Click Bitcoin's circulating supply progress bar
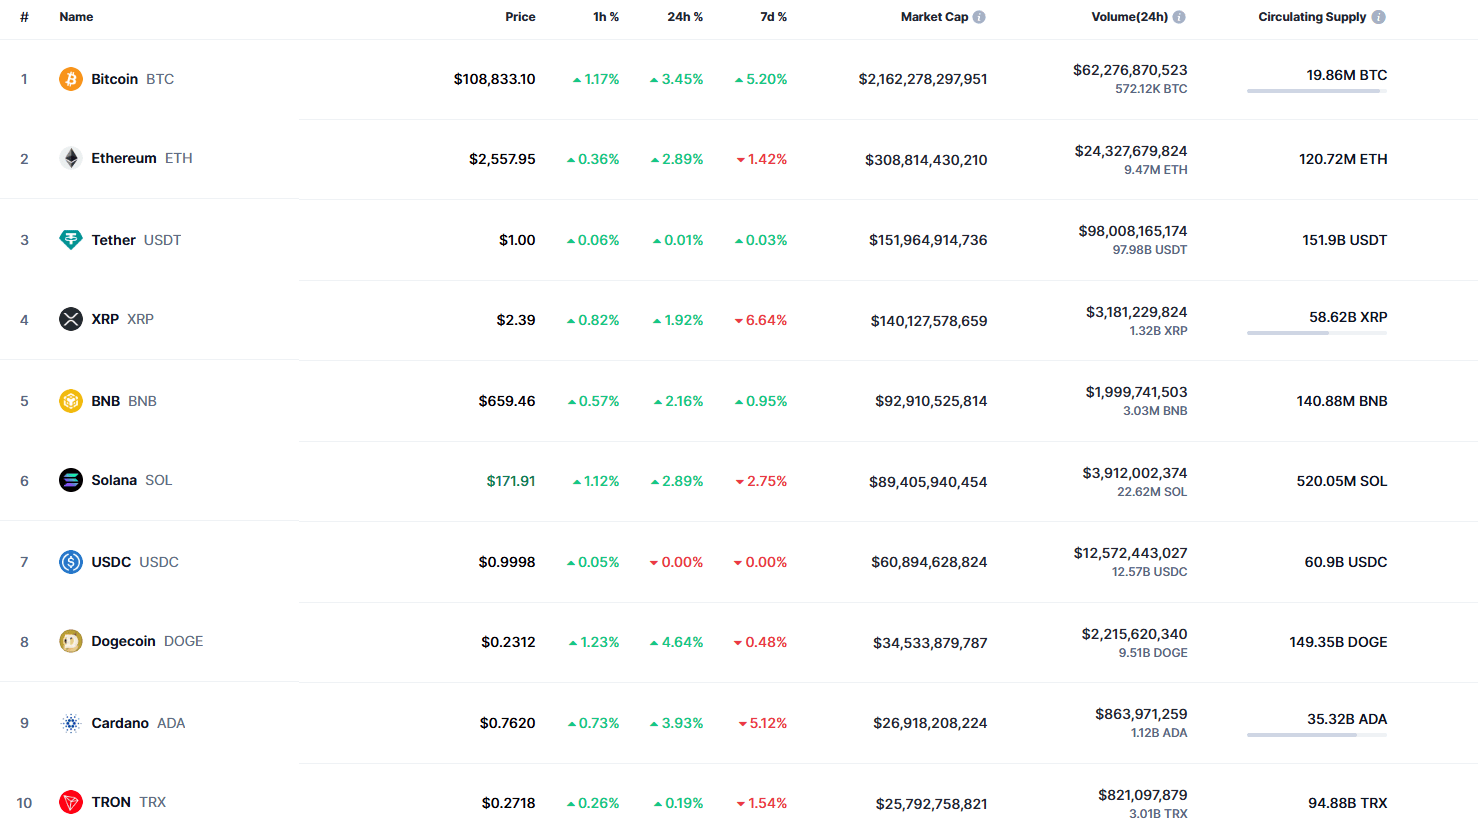1478x824 pixels. pyautogui.click(x=1316, y=91)
